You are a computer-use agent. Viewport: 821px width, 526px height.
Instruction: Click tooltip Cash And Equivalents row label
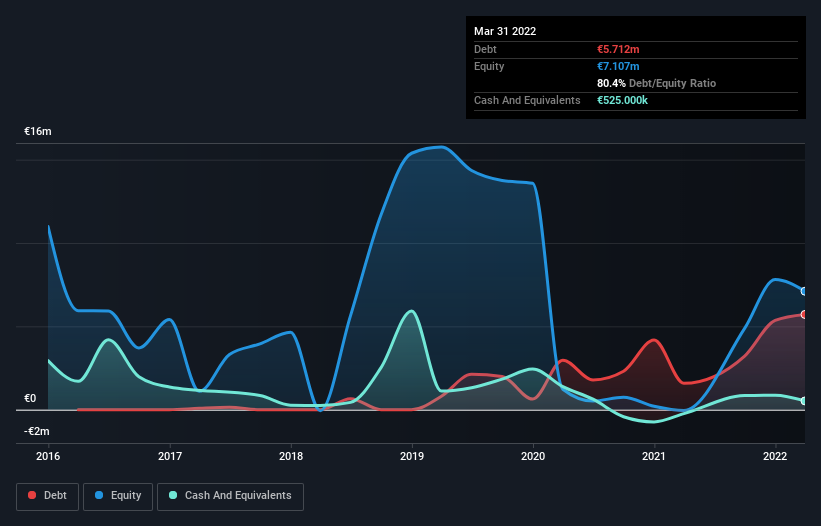coord(527,100)
